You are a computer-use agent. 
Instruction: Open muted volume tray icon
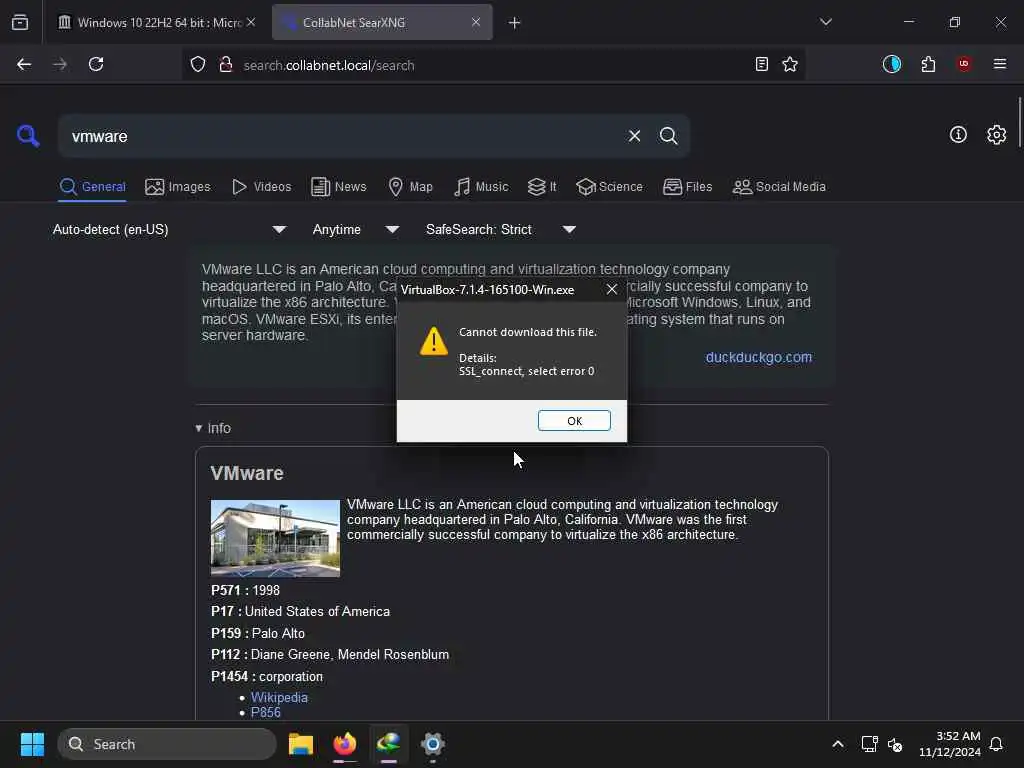895,744
